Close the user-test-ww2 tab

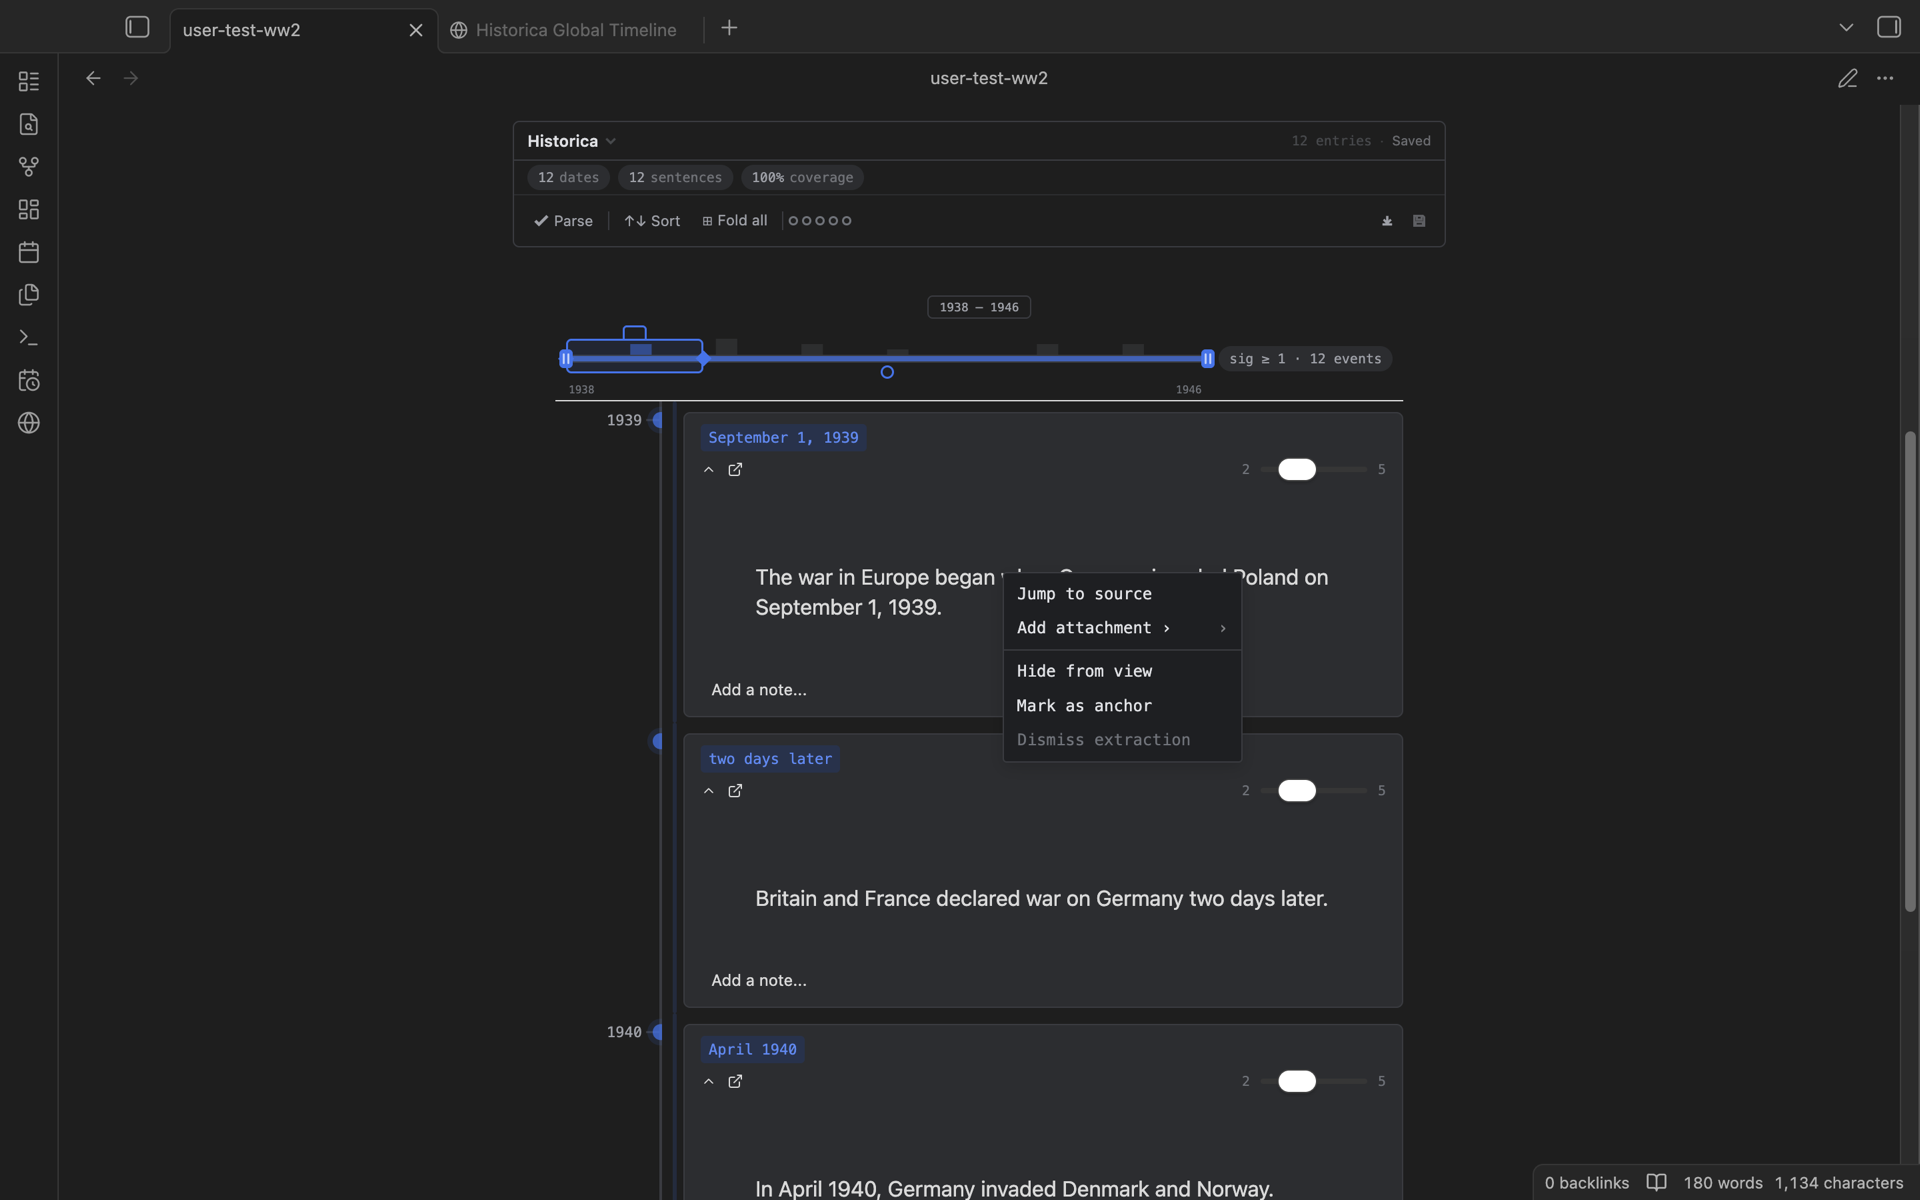coord(416,30)
